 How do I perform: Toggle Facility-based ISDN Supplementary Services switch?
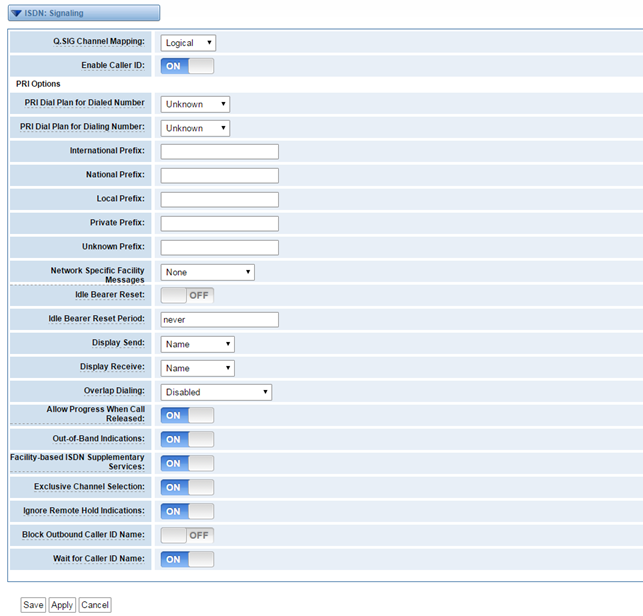click(187, 463)
